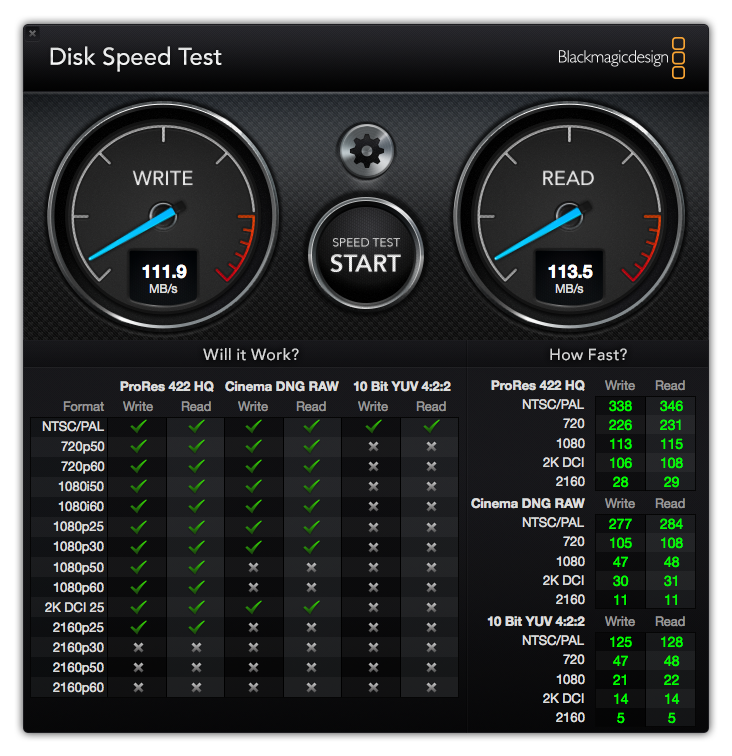Click the Disk Speed Test title text

[135, 57]
